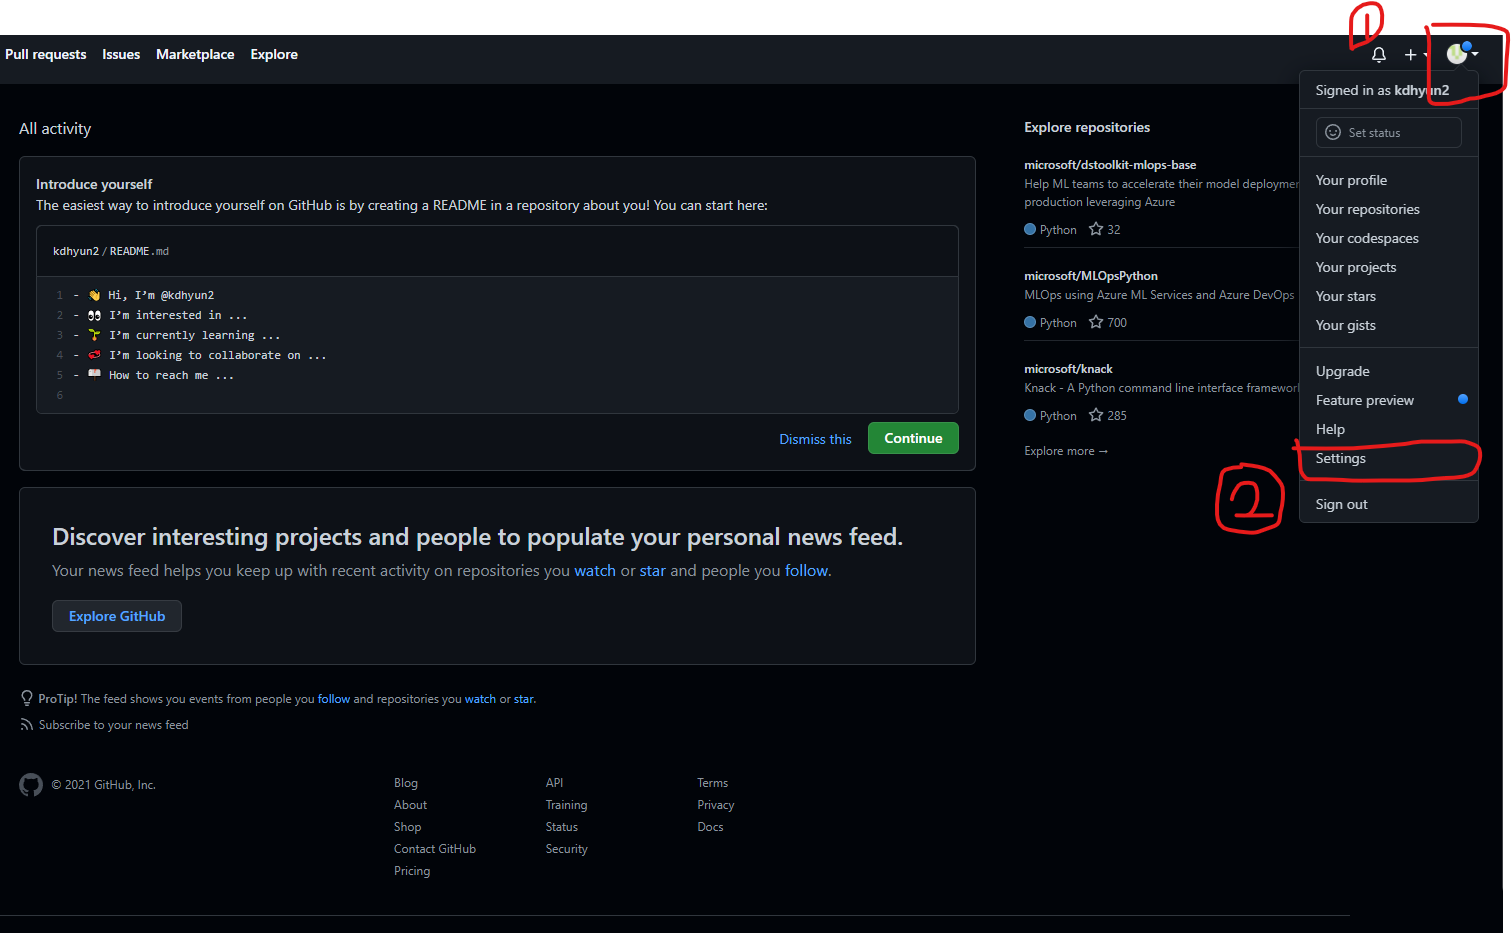The height and width of the screenshot is (933, 1511).
Task: Click the GitHub logo in footer
Action: point(31,785)
